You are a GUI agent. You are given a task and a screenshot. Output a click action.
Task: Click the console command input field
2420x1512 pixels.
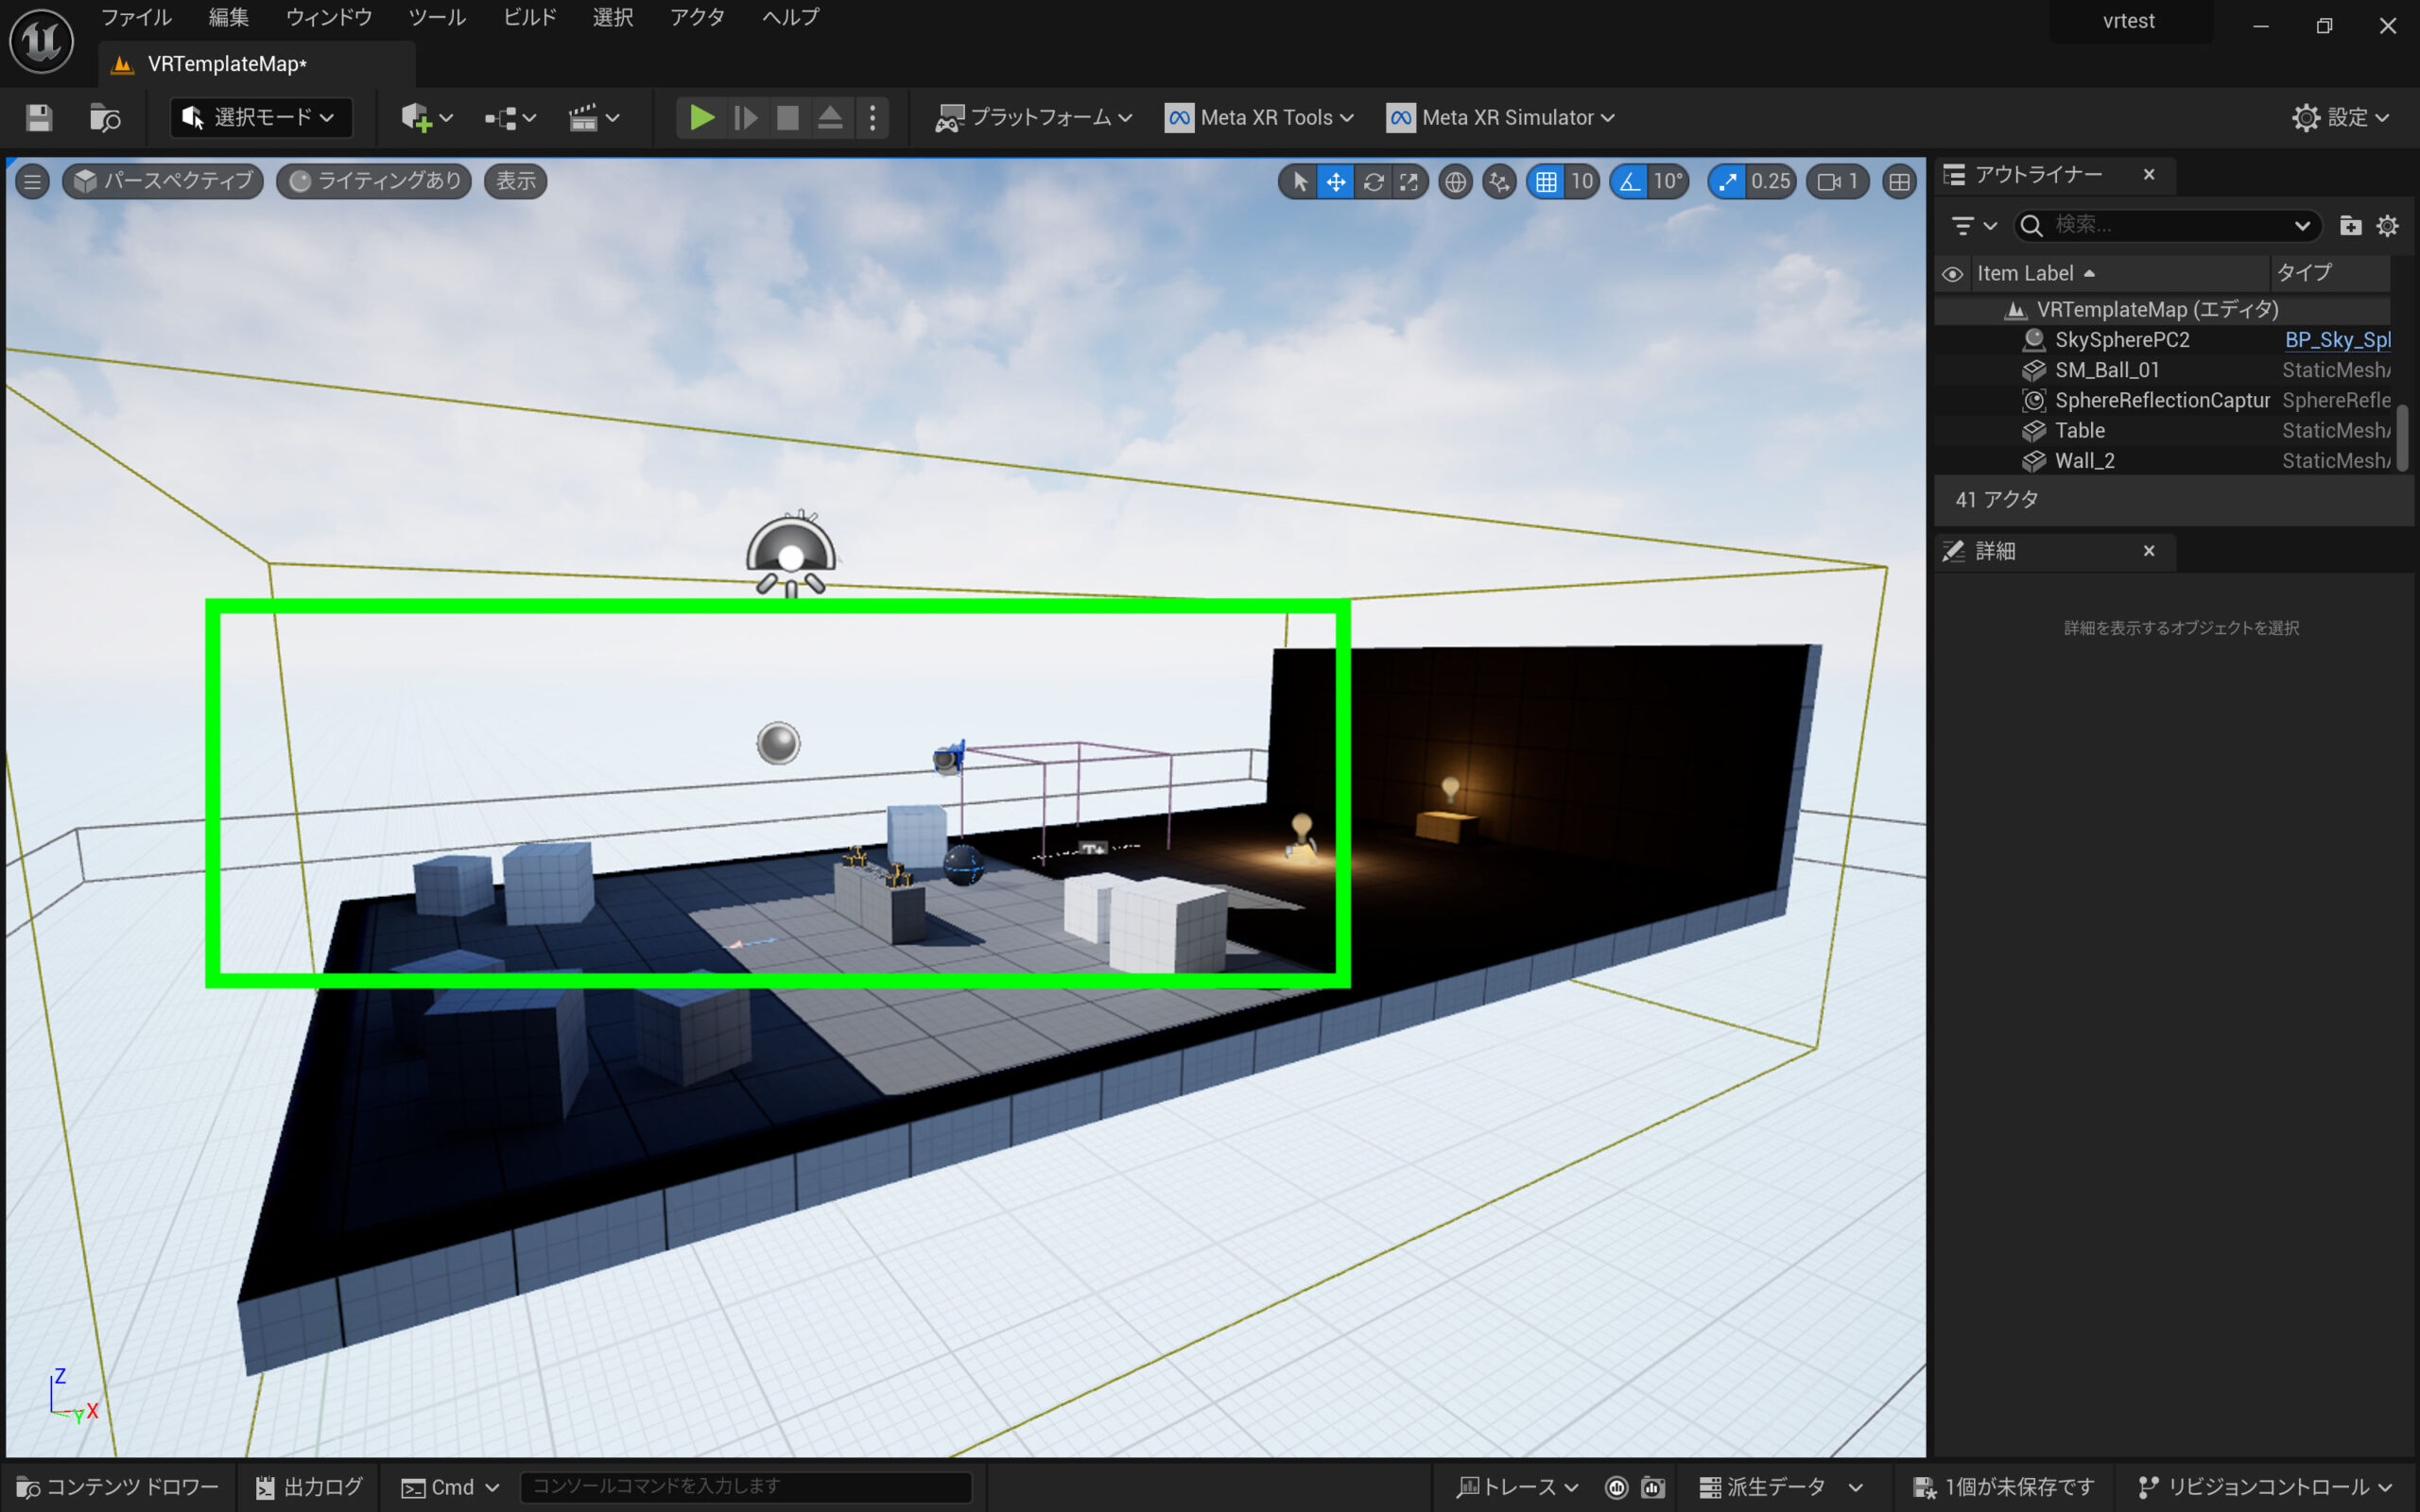click(x=745, y=1487)
